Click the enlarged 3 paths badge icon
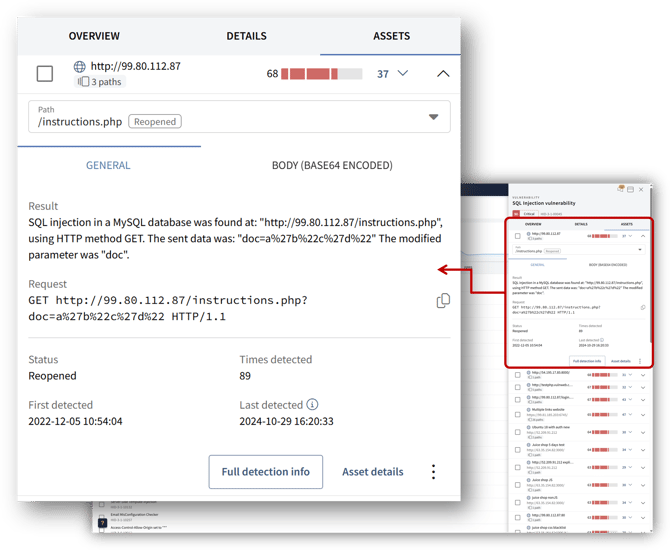 pos(83,82)
